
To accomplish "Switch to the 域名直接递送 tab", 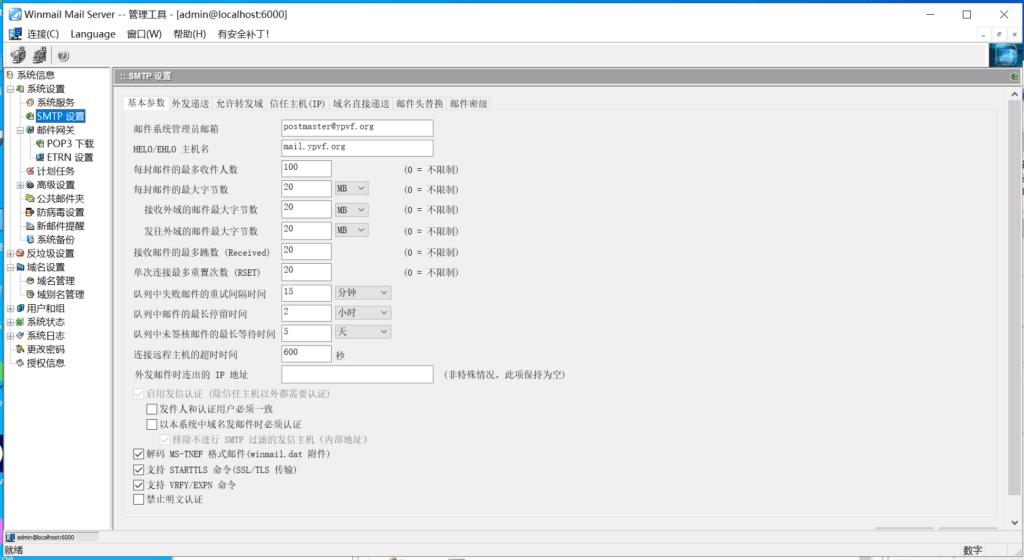I will [x=360, y=104].
